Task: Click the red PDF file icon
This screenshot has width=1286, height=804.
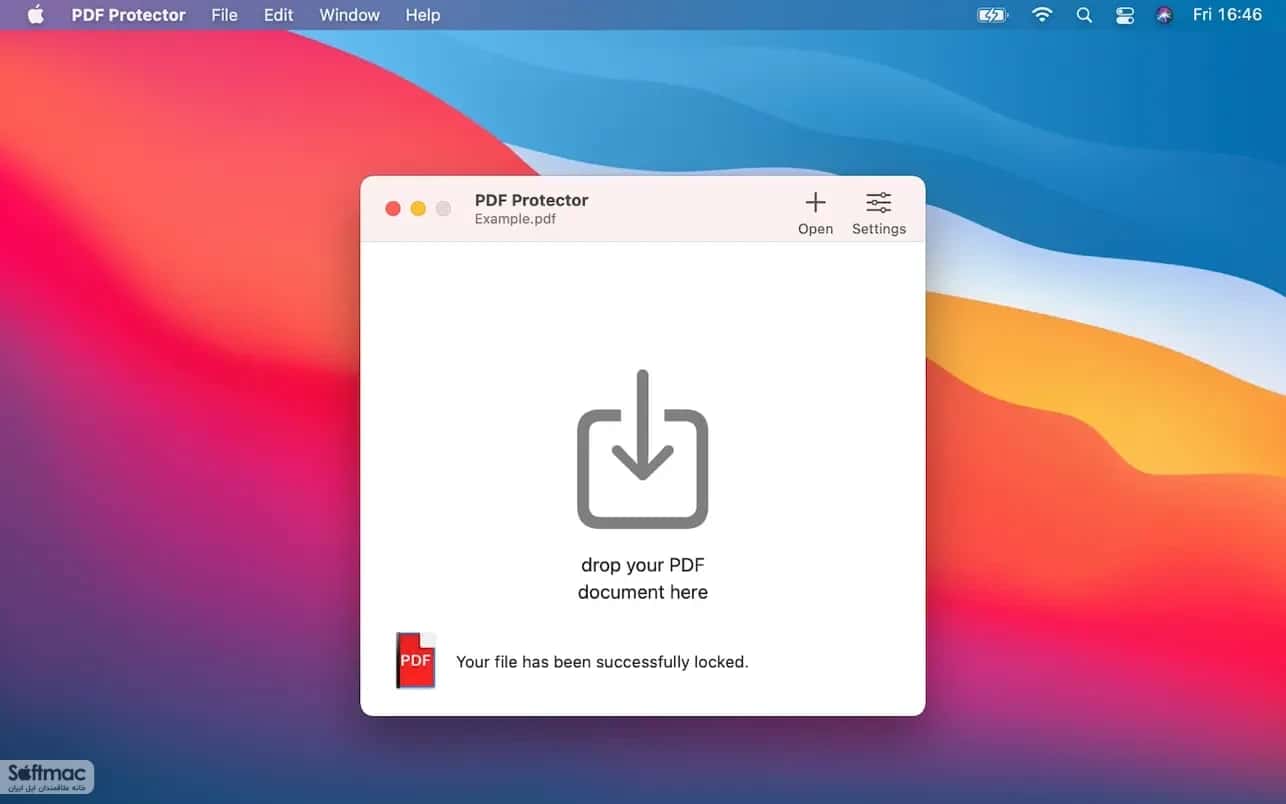Action: 416,660
